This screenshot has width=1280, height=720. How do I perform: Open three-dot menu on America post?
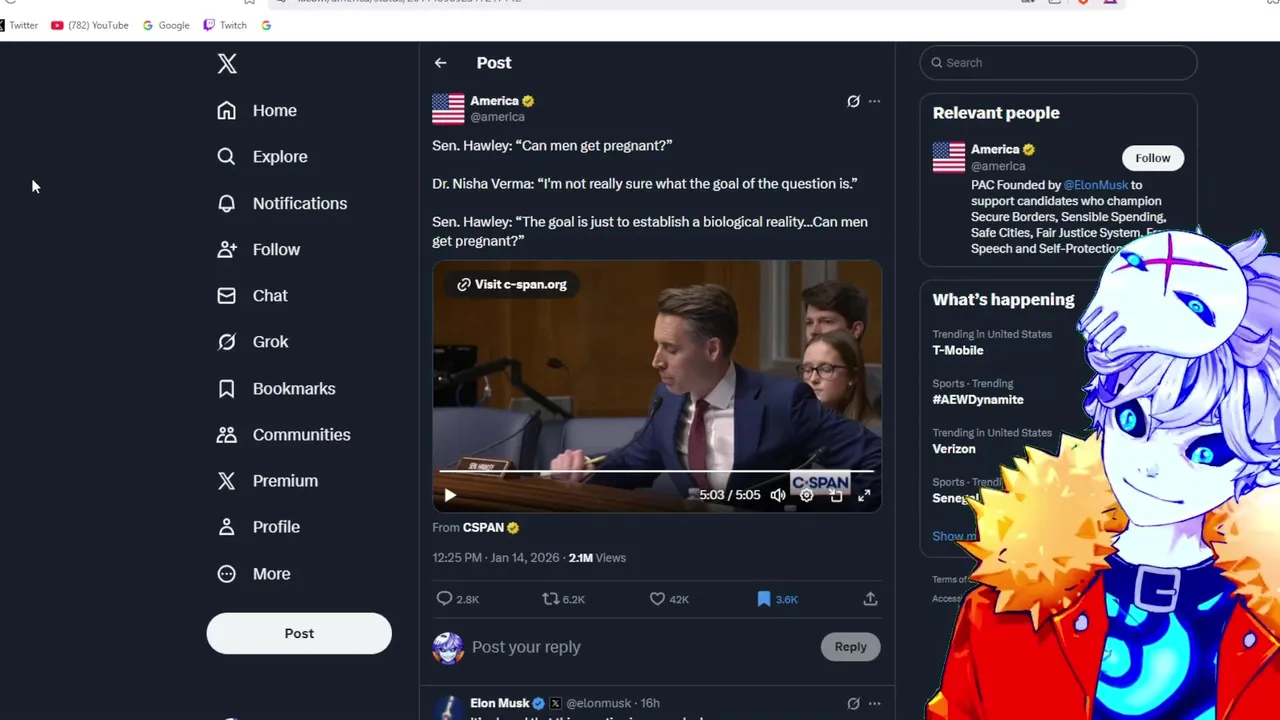tap(874, 101)
